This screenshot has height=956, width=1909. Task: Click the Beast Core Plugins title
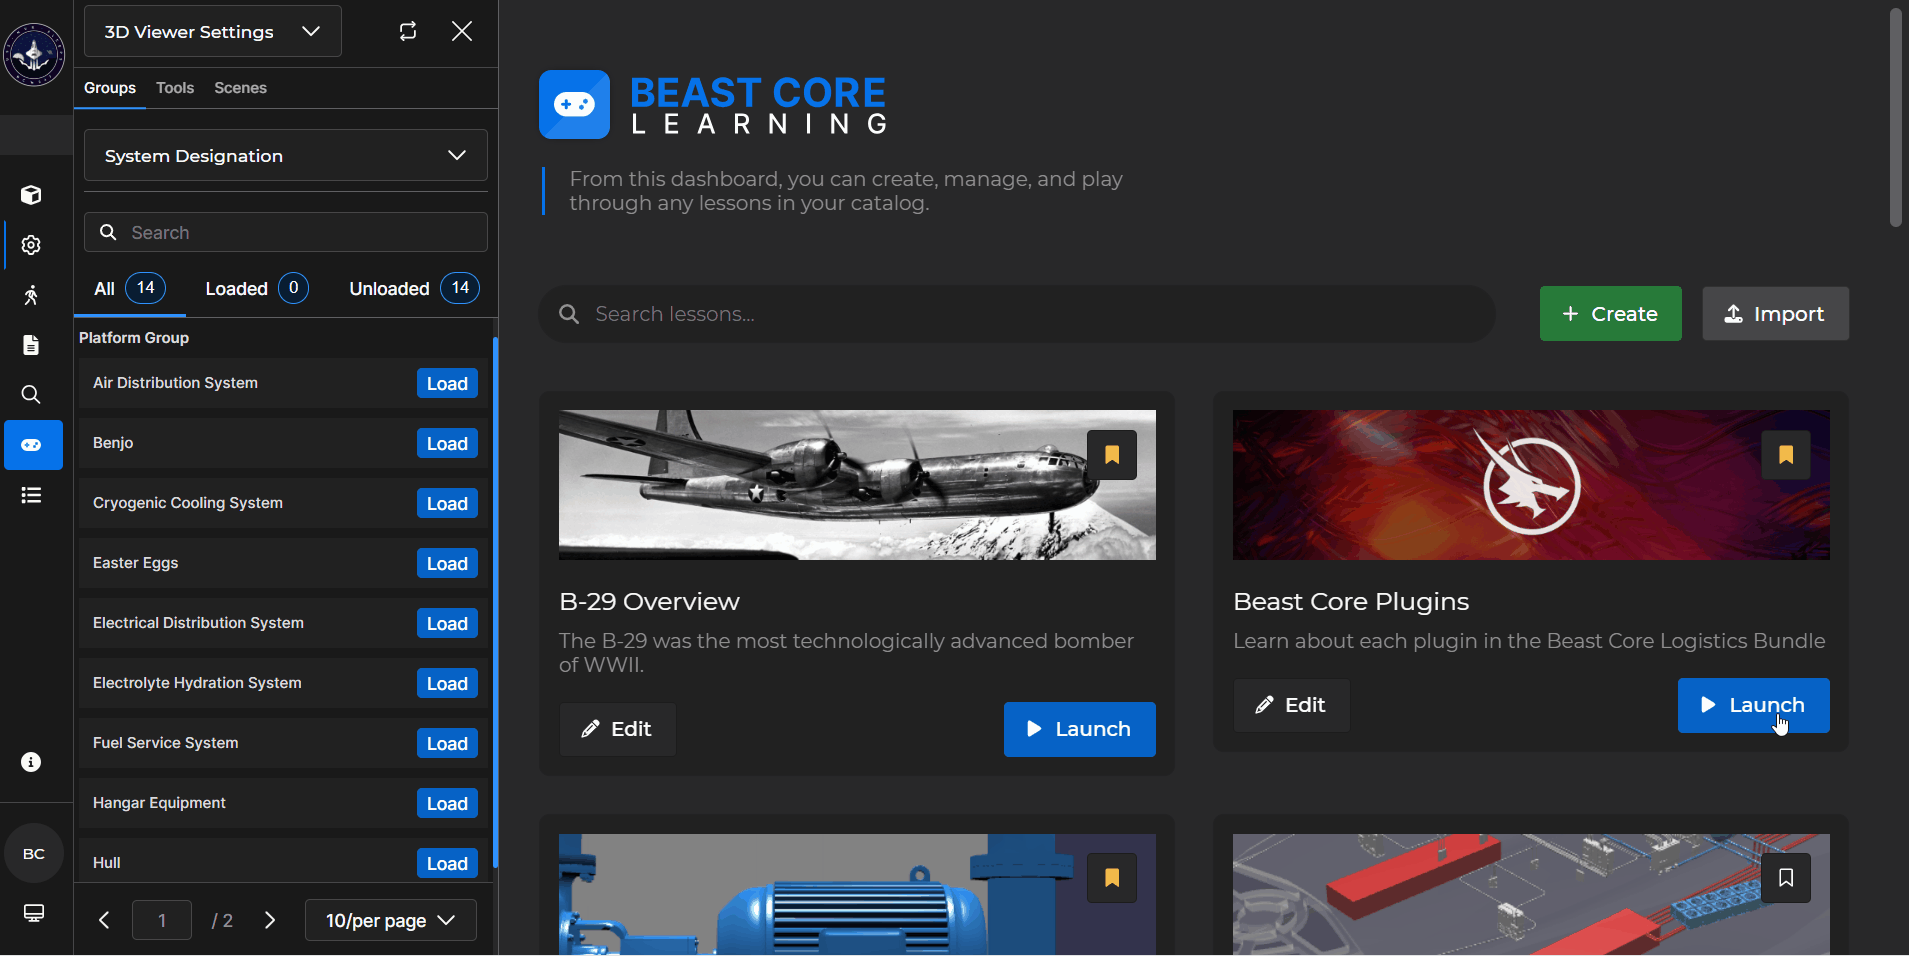click(x=1351, y=601)
